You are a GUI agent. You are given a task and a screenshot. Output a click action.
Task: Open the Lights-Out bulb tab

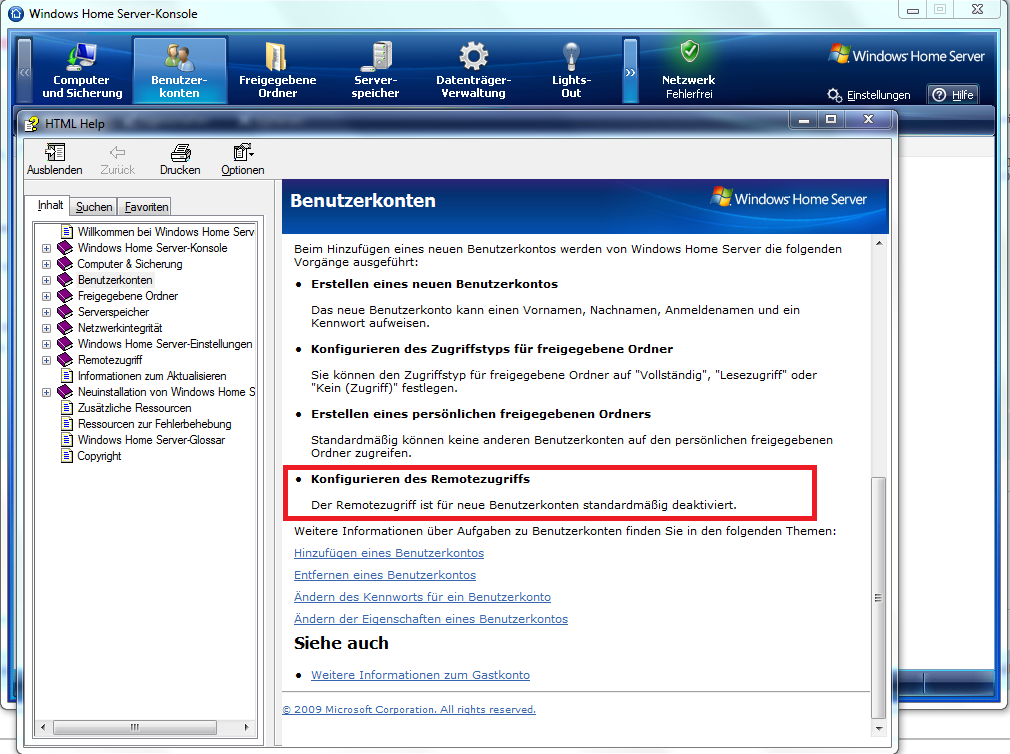click(571, 70)
